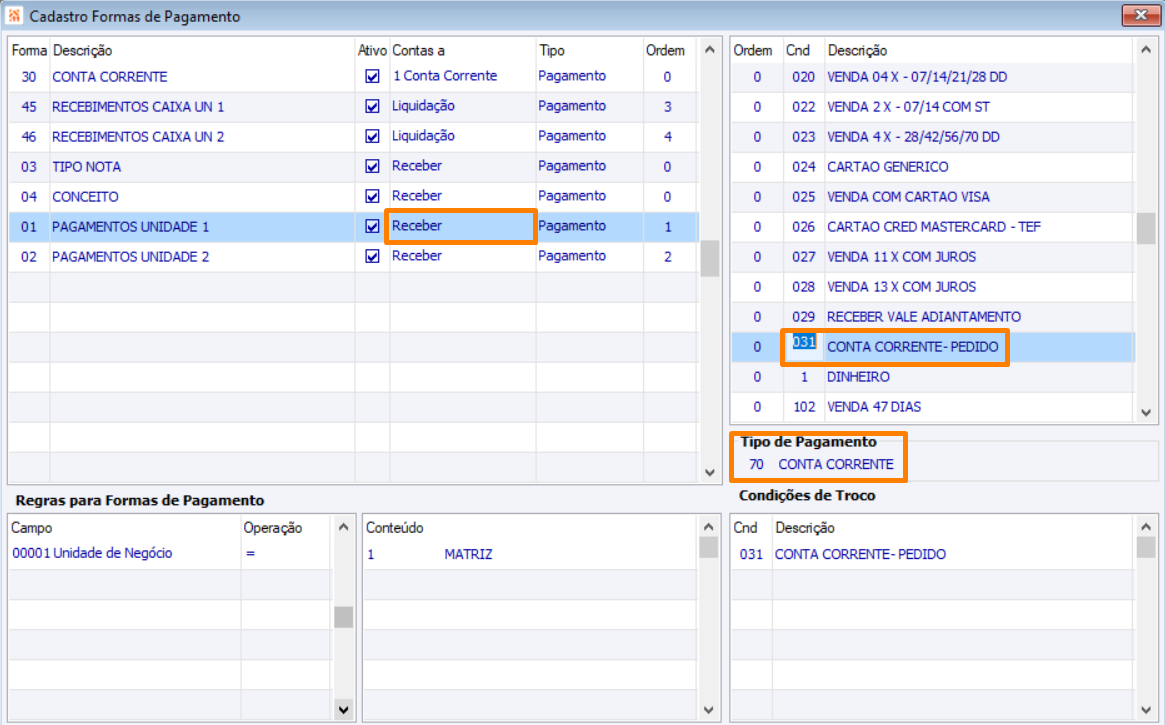Click down arrow of payment forms list scrollbar
The height and width of the screenshot is (725, 1165).
[710, 472]
